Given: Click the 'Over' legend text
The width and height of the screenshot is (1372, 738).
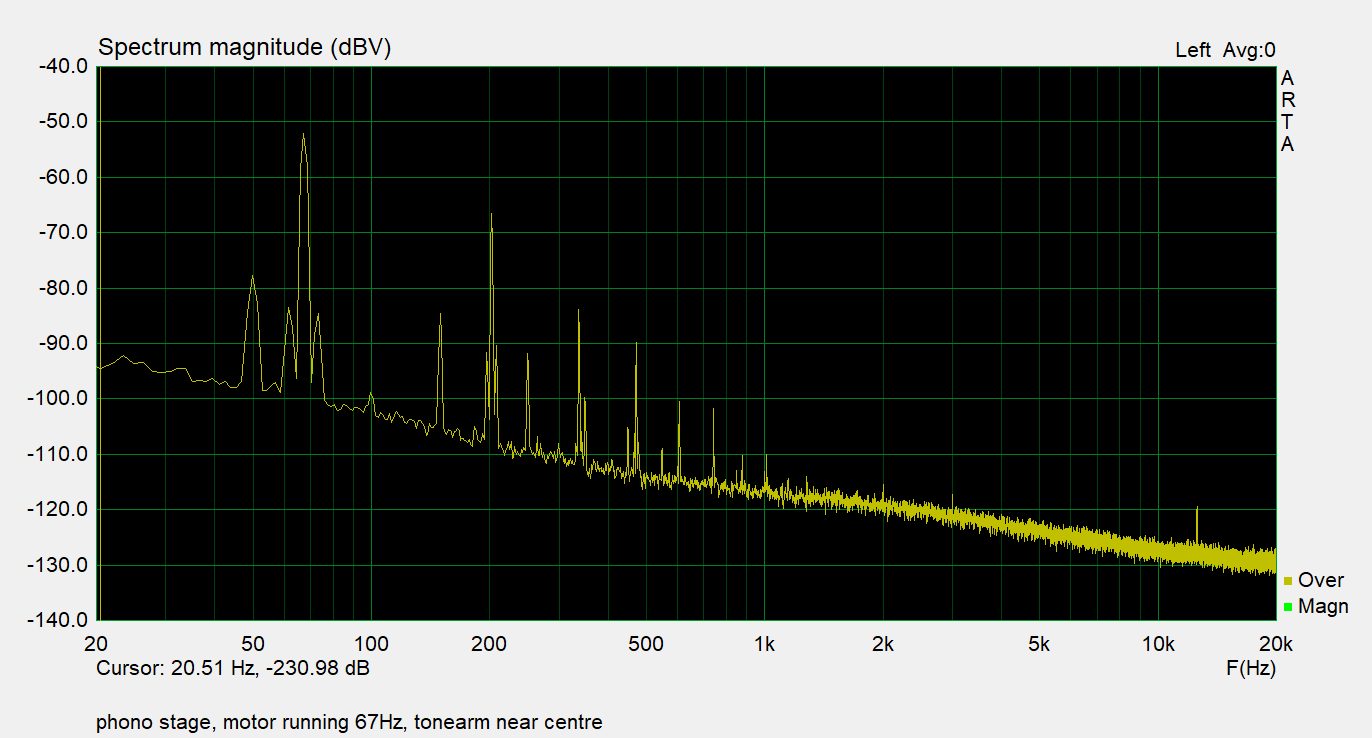Looking at the screenshot, I should (x=1321, y=580).
